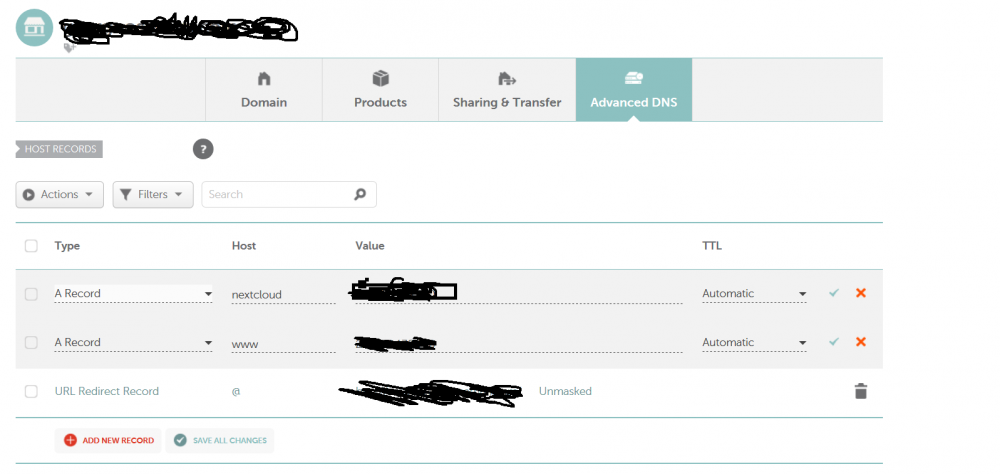Delete URL Redirect Record with trash icon
This screenshot has height=474, width=1000.
pyautogui.click(x=861, y=391)
